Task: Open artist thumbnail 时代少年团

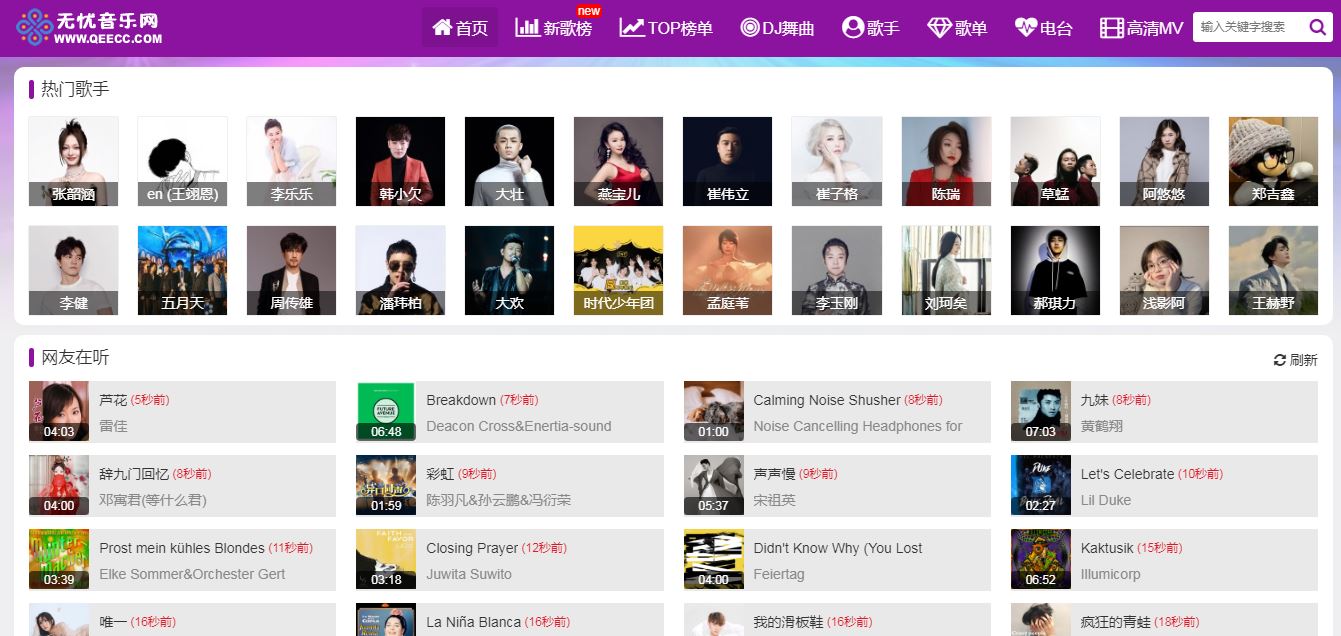Action: coord(618,270)
